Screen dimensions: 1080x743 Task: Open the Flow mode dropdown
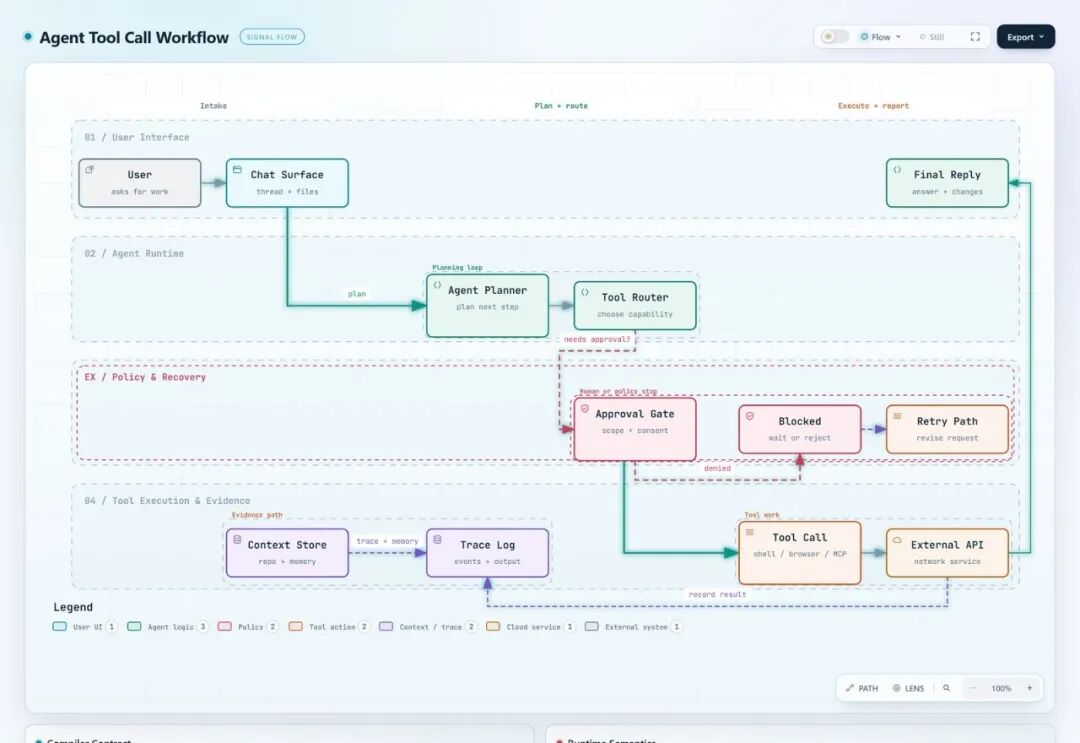[880, 36]
